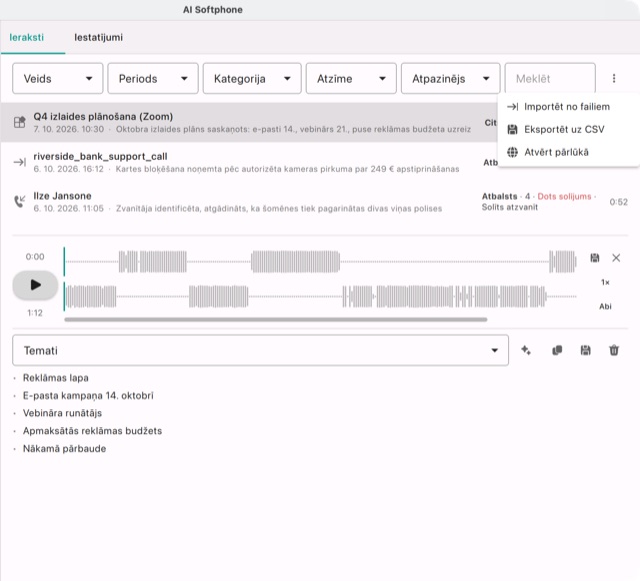
Task: Expand the Atzīme filter dropdown
Action: click(x=351, y=78)
